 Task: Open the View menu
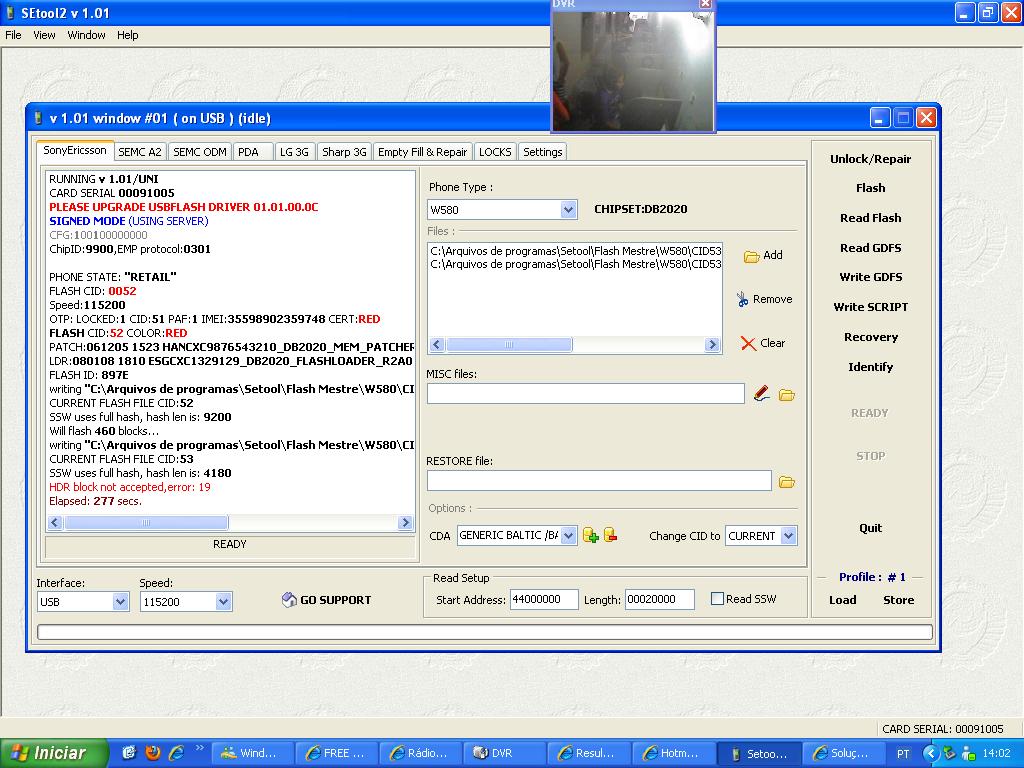tap(44, 35)
